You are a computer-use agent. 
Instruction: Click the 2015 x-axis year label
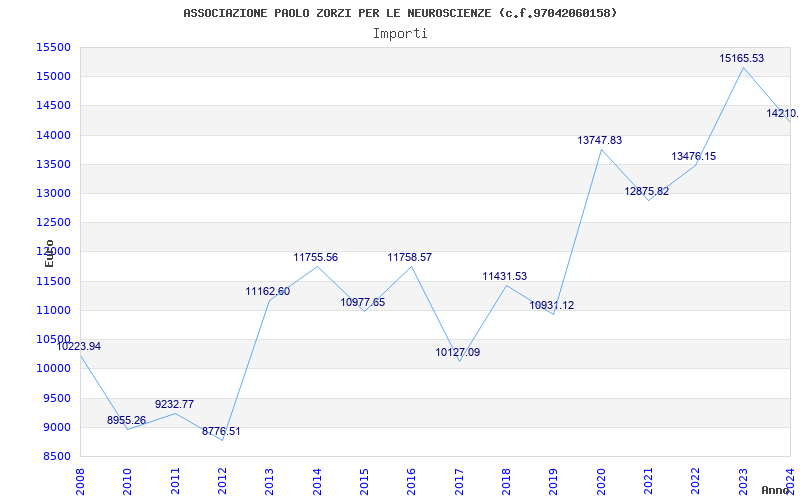click(364, 482)
